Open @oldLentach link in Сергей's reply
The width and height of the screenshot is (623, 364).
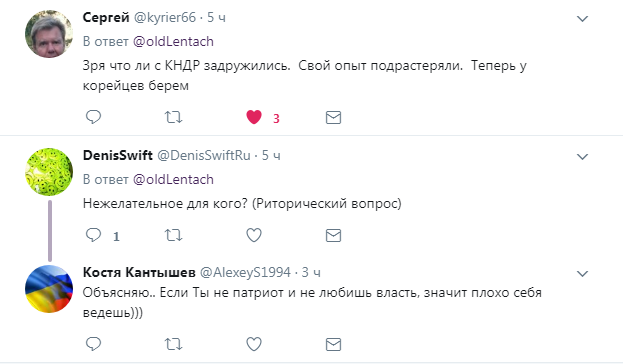173,41
